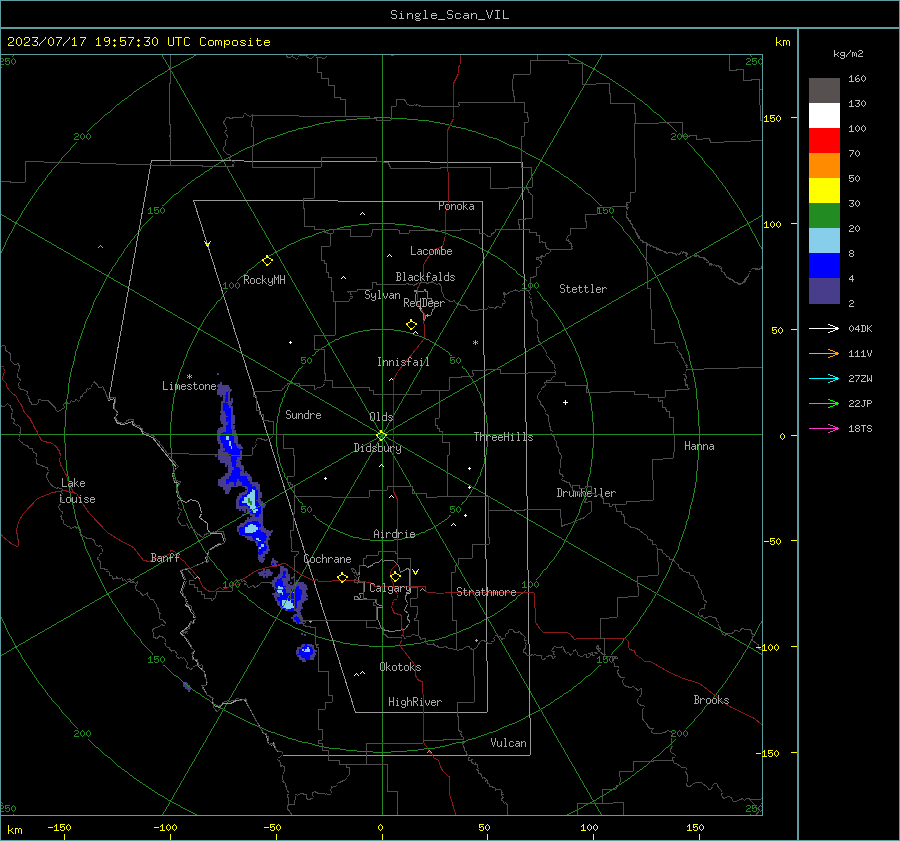The width and height of the screenshot is (900, 841).
Task: Click the Limestone location label
Action: pos(189,386)
